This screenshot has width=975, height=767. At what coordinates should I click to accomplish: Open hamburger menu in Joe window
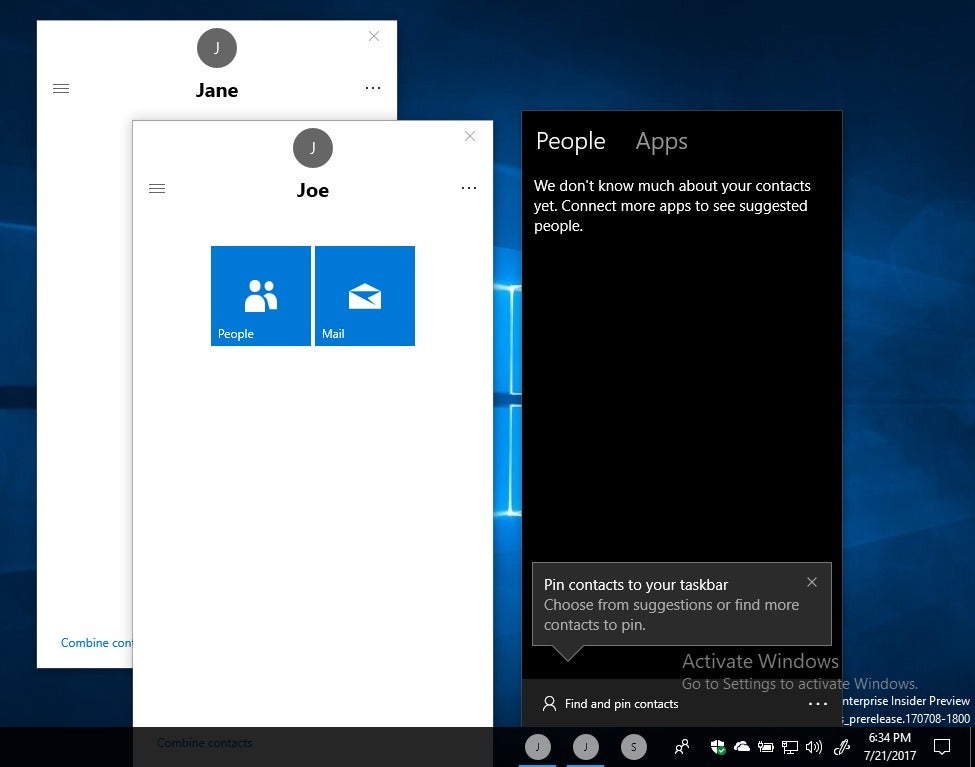click(x=157, y=188)
